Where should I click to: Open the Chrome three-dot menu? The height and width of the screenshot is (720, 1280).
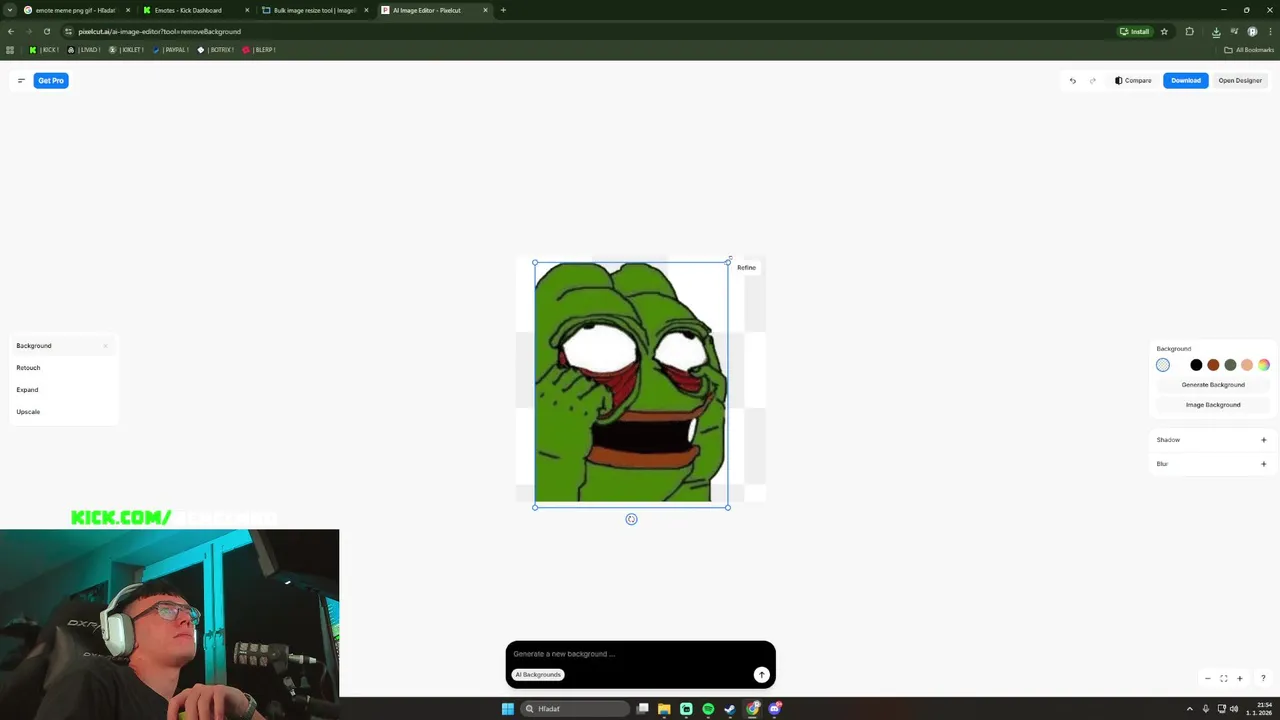pos(1270,31)
